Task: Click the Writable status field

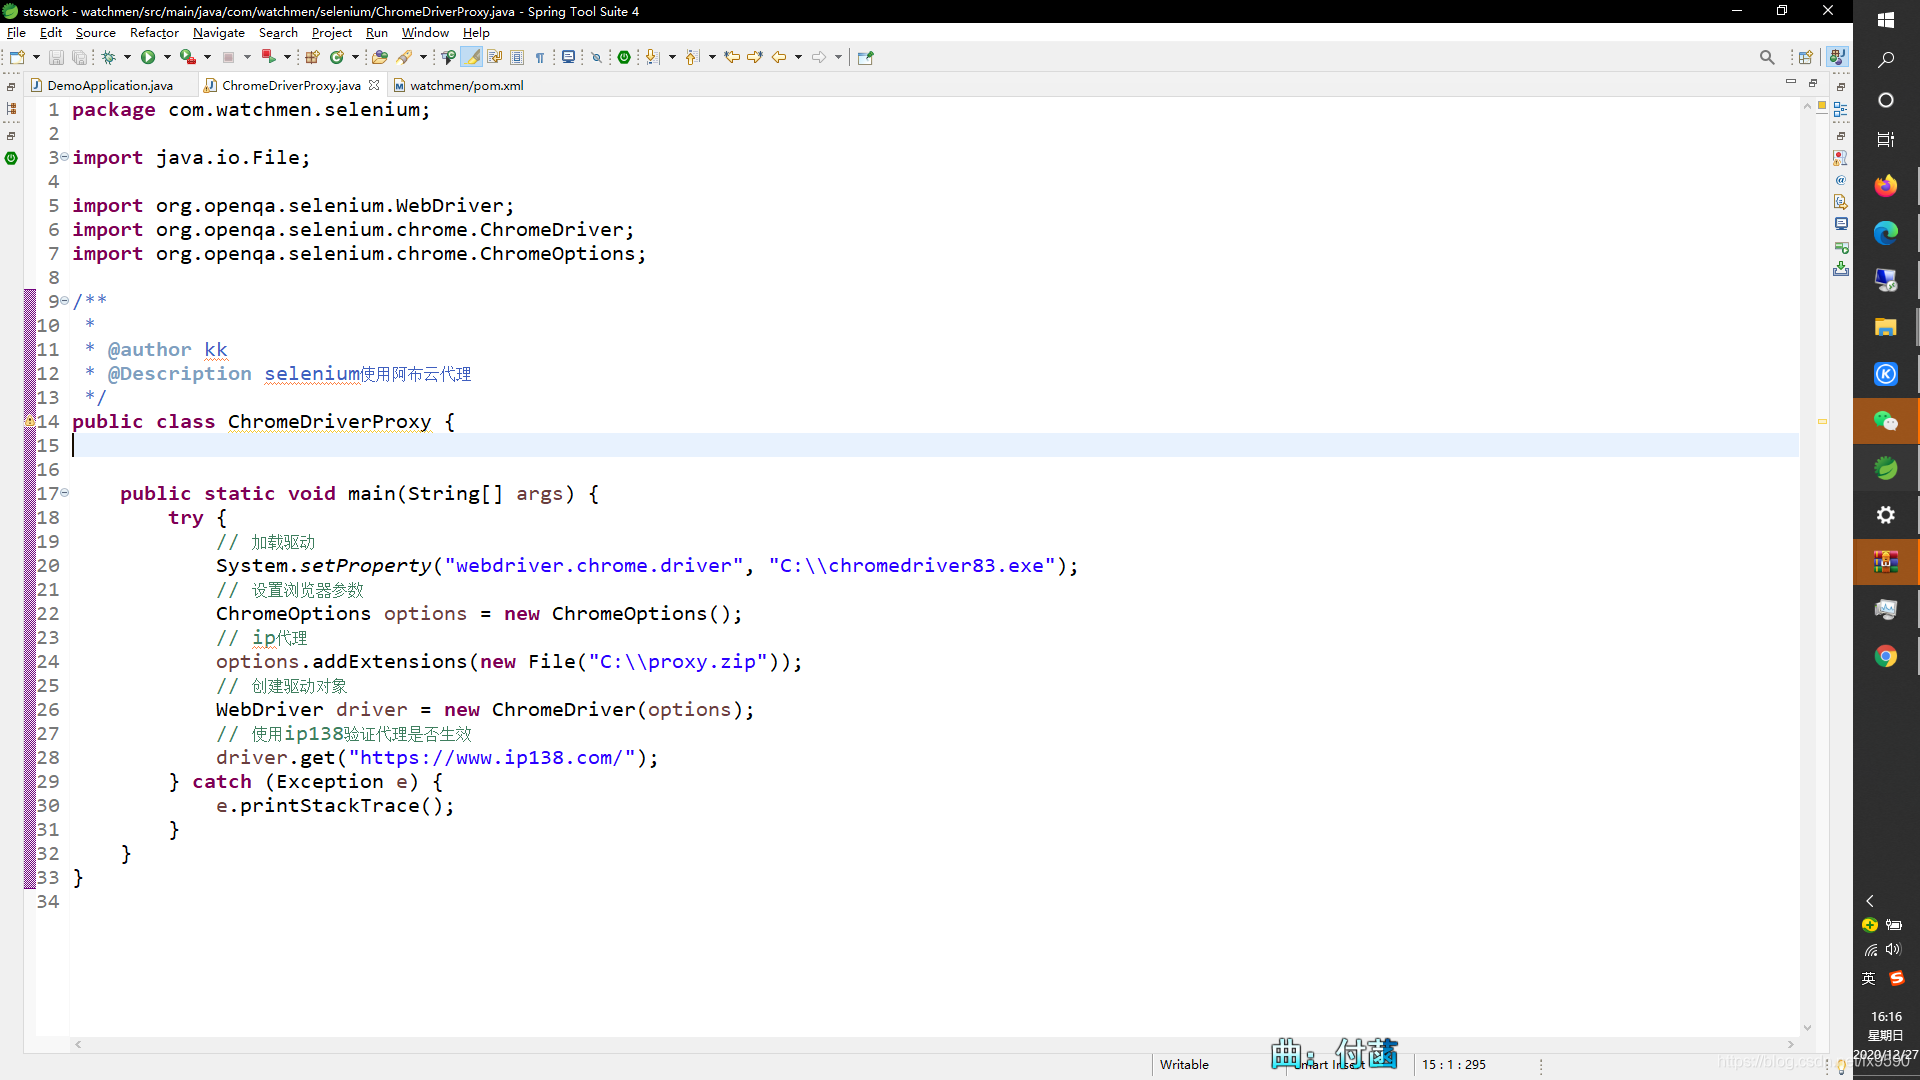Action: (1184, 1064)
